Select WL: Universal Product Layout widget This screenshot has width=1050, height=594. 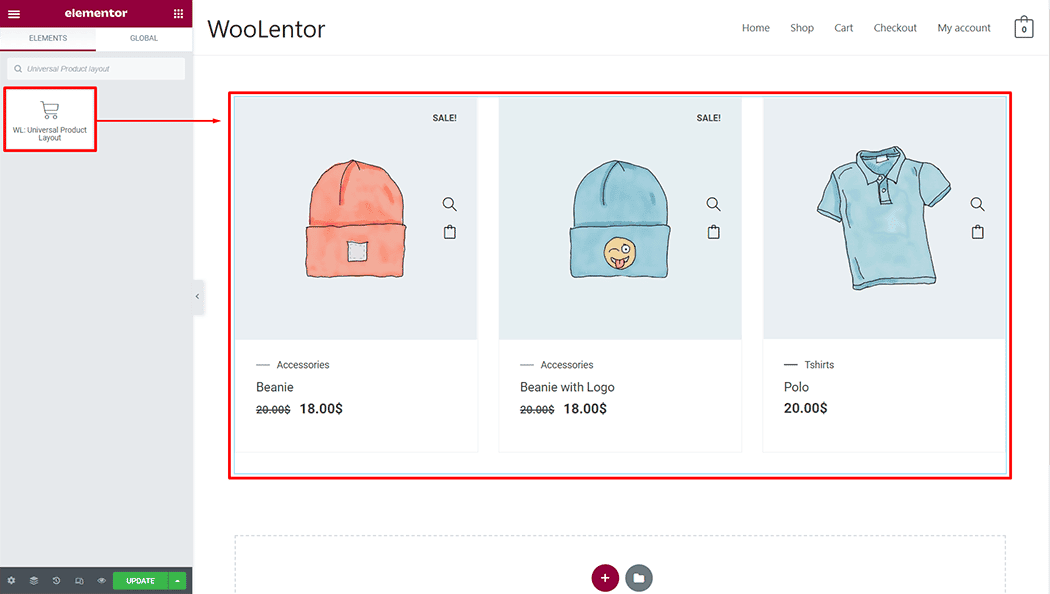click(50, 119)
